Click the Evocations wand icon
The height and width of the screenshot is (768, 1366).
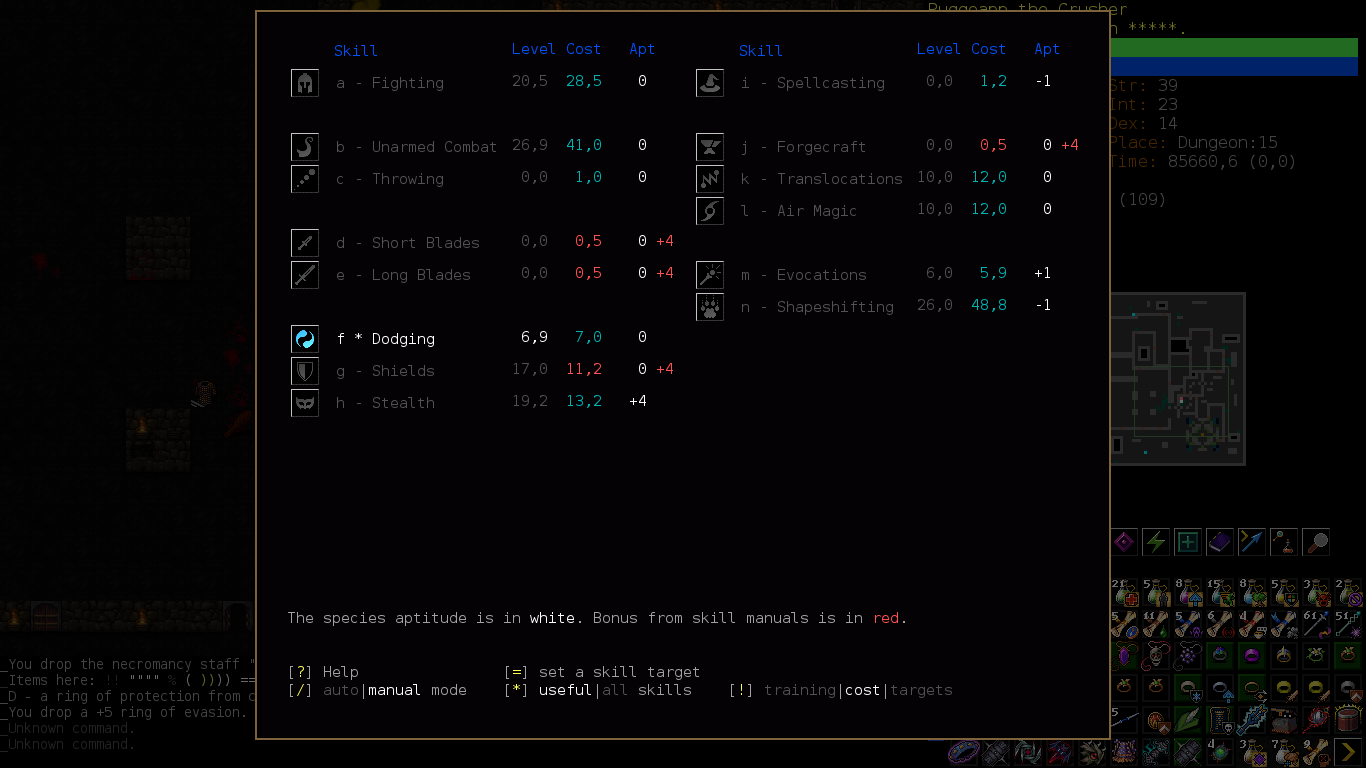[710, 275]
